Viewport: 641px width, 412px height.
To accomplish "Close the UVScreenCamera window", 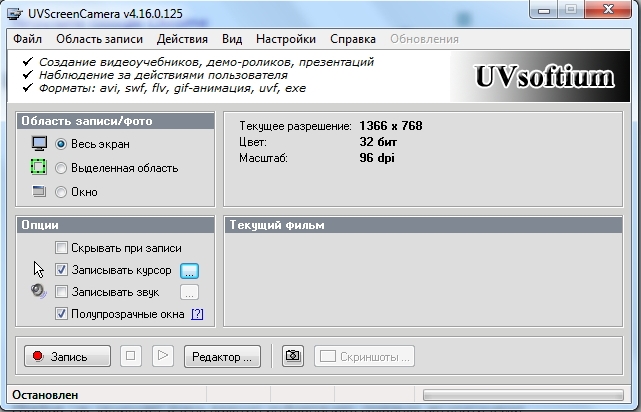I will click(608, 9).
